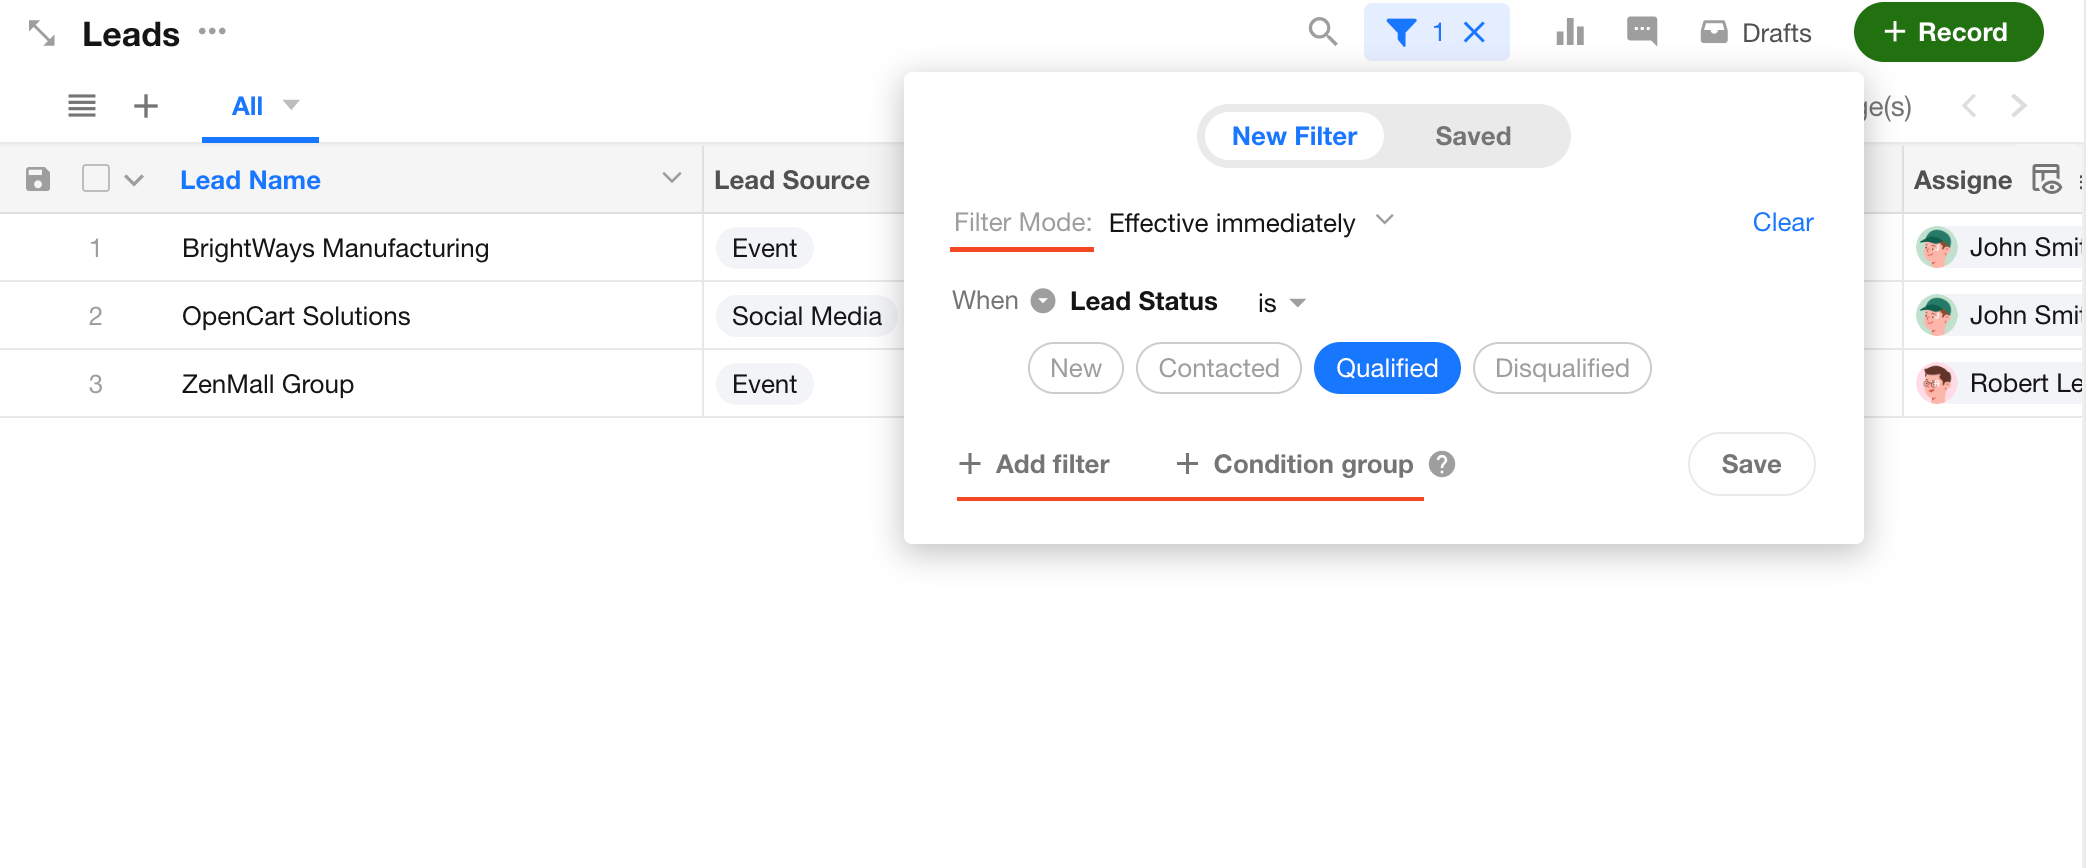Open the 'is' condition operator dropdown

[1281, 303]
